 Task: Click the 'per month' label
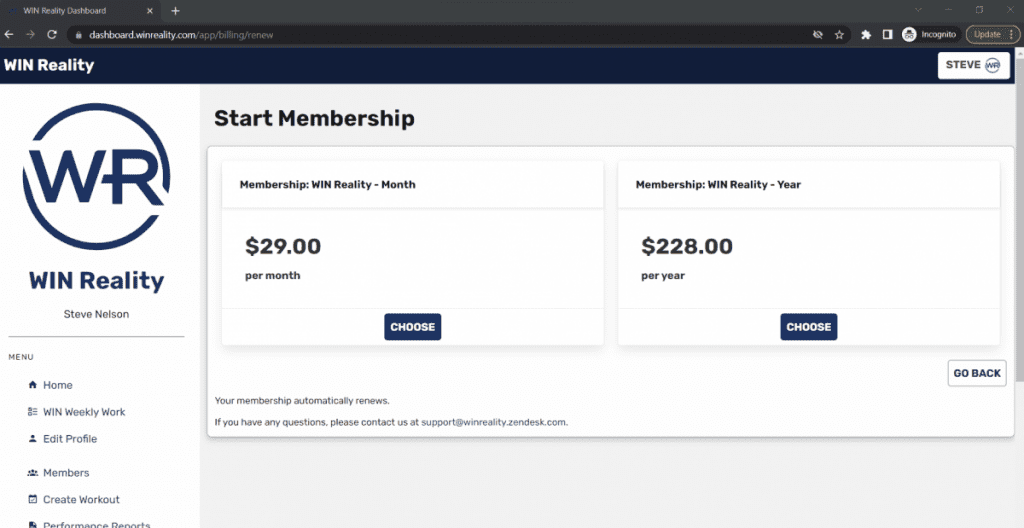point(273,276)
